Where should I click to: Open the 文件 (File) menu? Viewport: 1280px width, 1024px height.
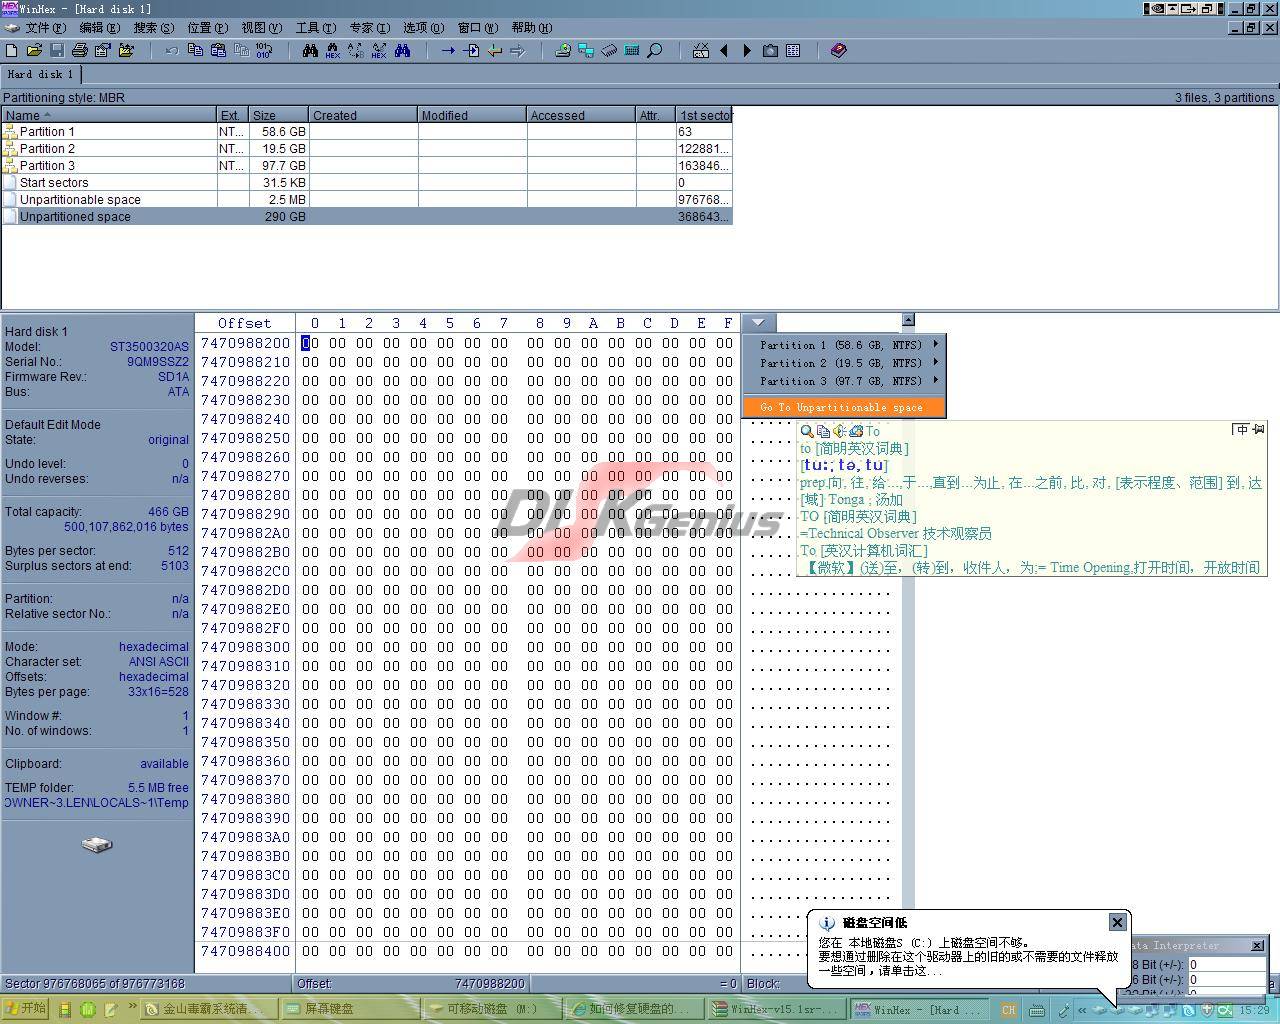click(45, 28)
